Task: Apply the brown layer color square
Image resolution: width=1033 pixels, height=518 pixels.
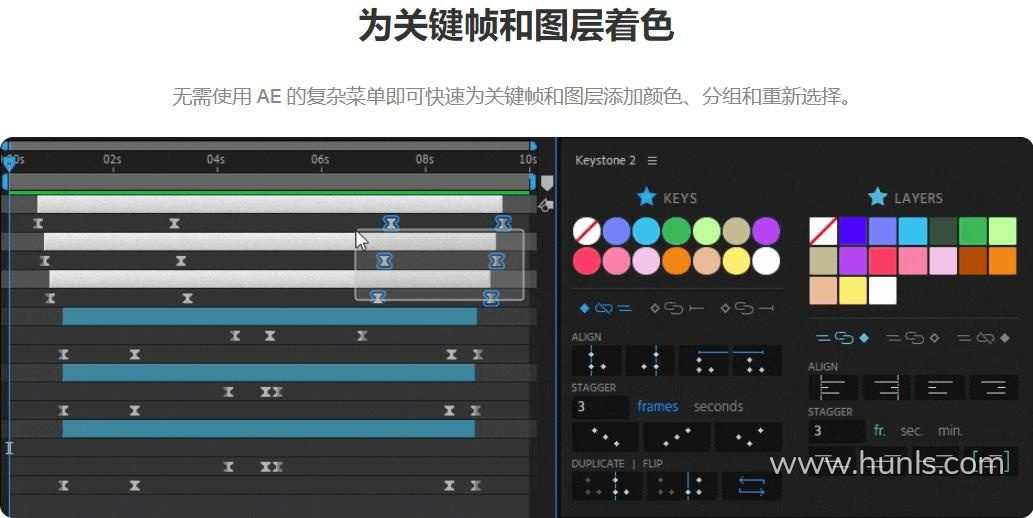Action: tap(972, 261)
